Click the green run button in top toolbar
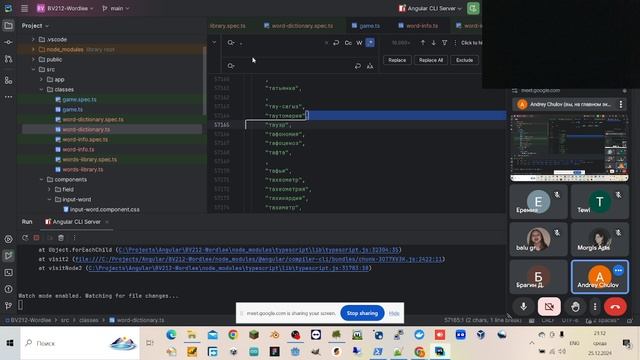The width and height of the screenshot is (640, 360). pos(473,8)
